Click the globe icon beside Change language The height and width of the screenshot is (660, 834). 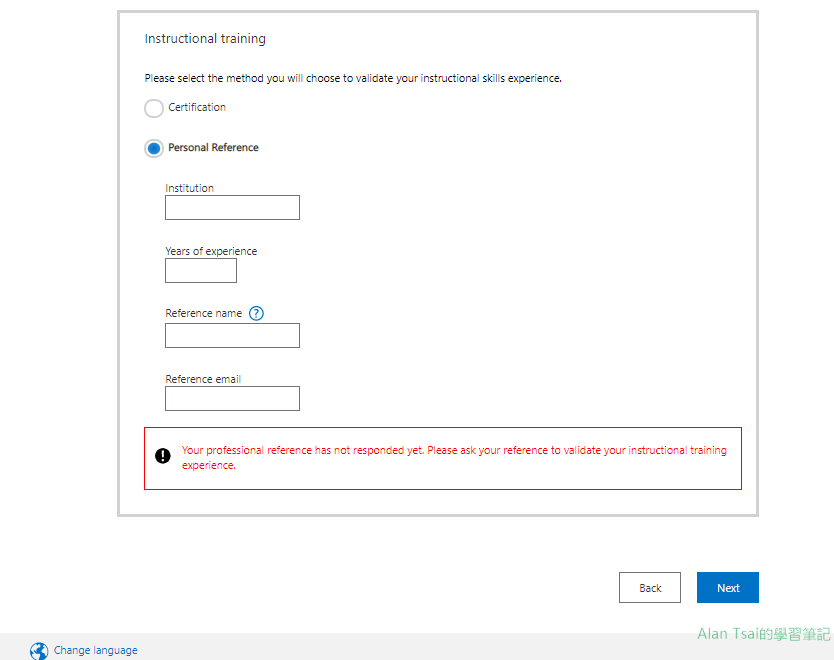(x=39, y=650)
